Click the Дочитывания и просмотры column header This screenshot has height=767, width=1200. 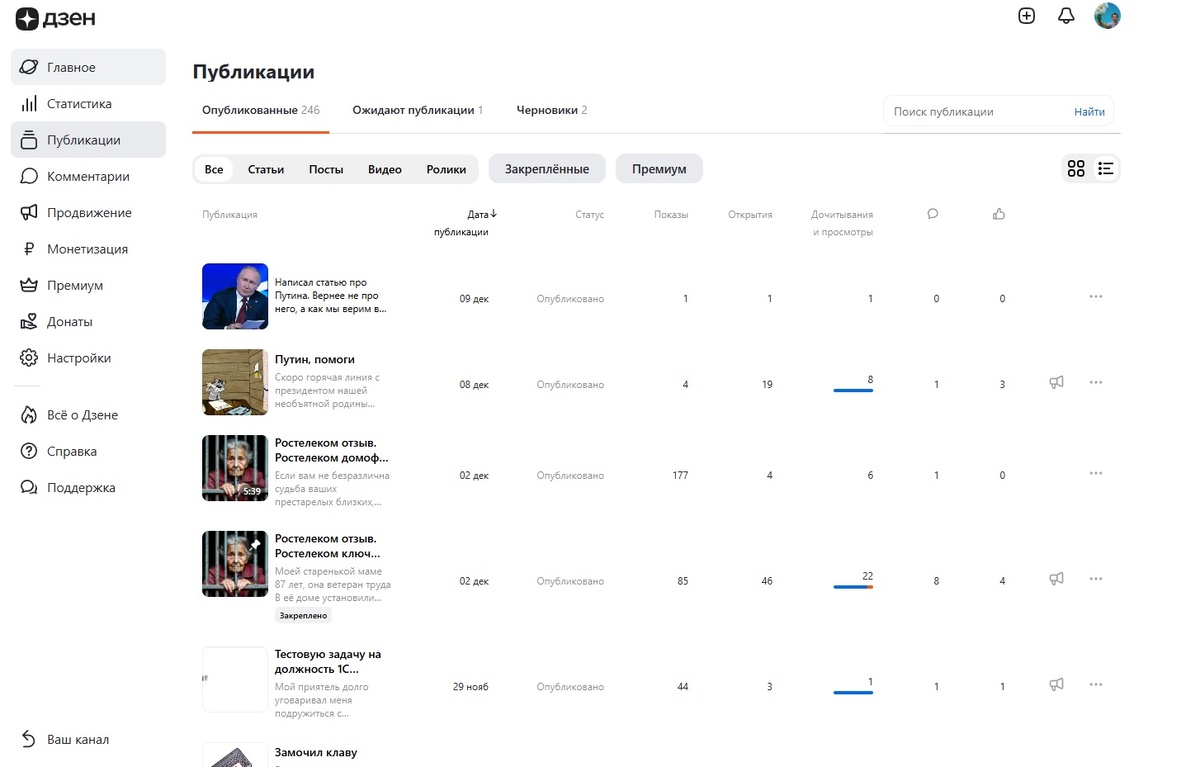point(842,223)
